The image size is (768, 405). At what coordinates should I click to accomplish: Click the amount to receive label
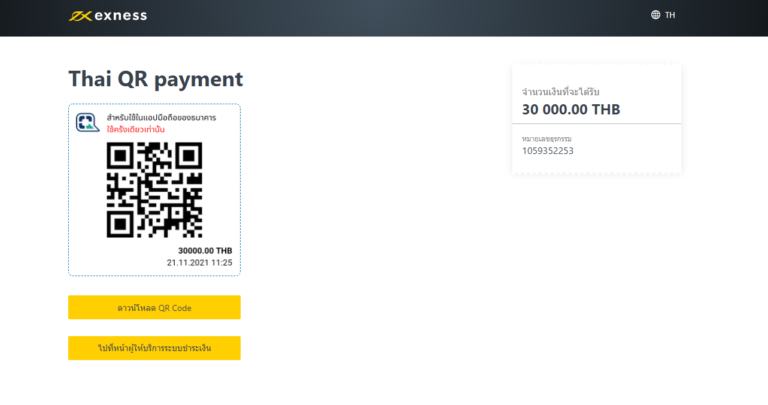coord(560,92)
